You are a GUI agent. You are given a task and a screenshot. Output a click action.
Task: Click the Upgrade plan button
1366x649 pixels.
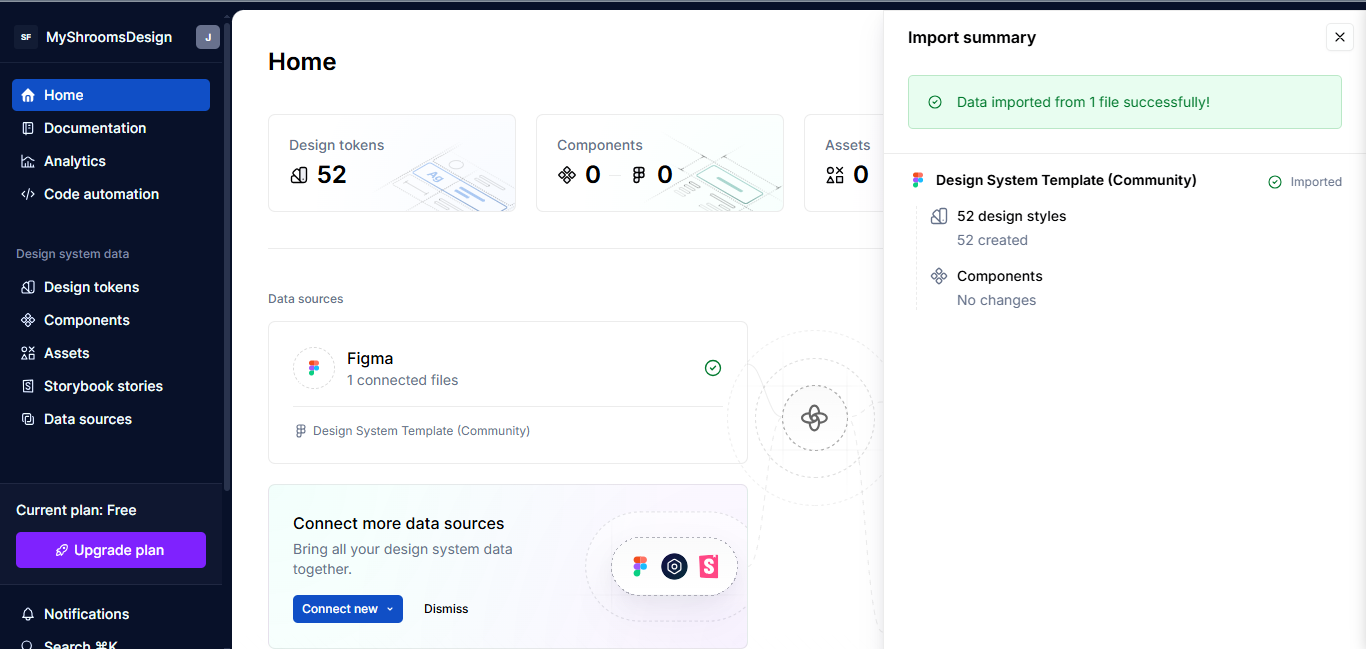click(110, 550)
